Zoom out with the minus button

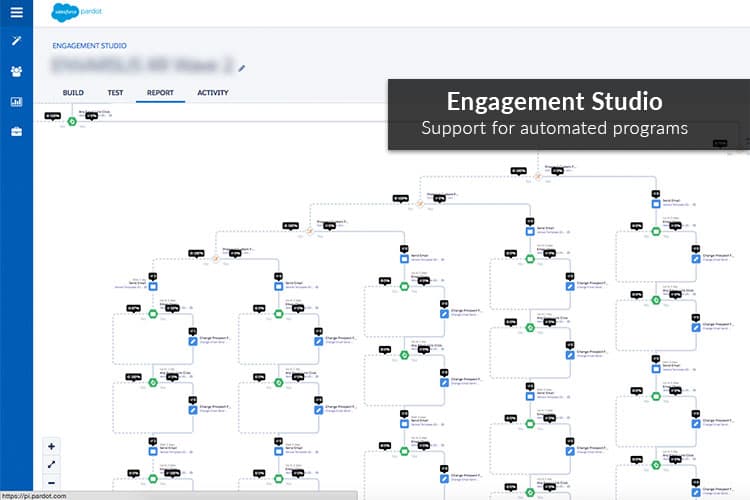51,483
